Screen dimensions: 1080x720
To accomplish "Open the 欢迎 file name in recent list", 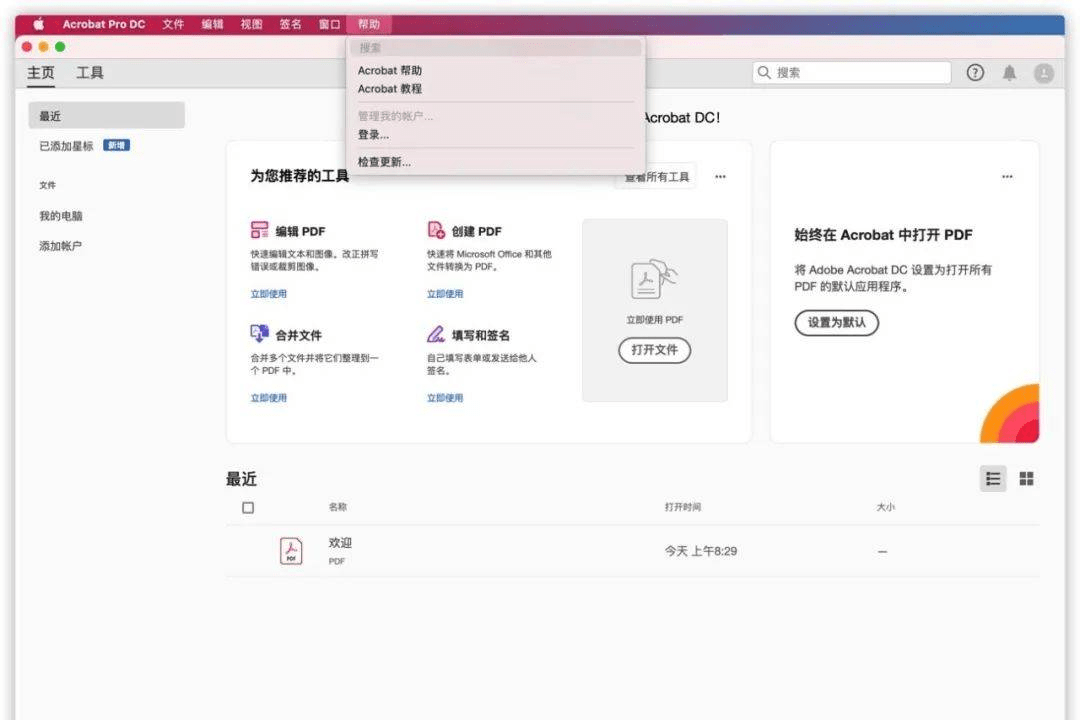I will (340, 543).
